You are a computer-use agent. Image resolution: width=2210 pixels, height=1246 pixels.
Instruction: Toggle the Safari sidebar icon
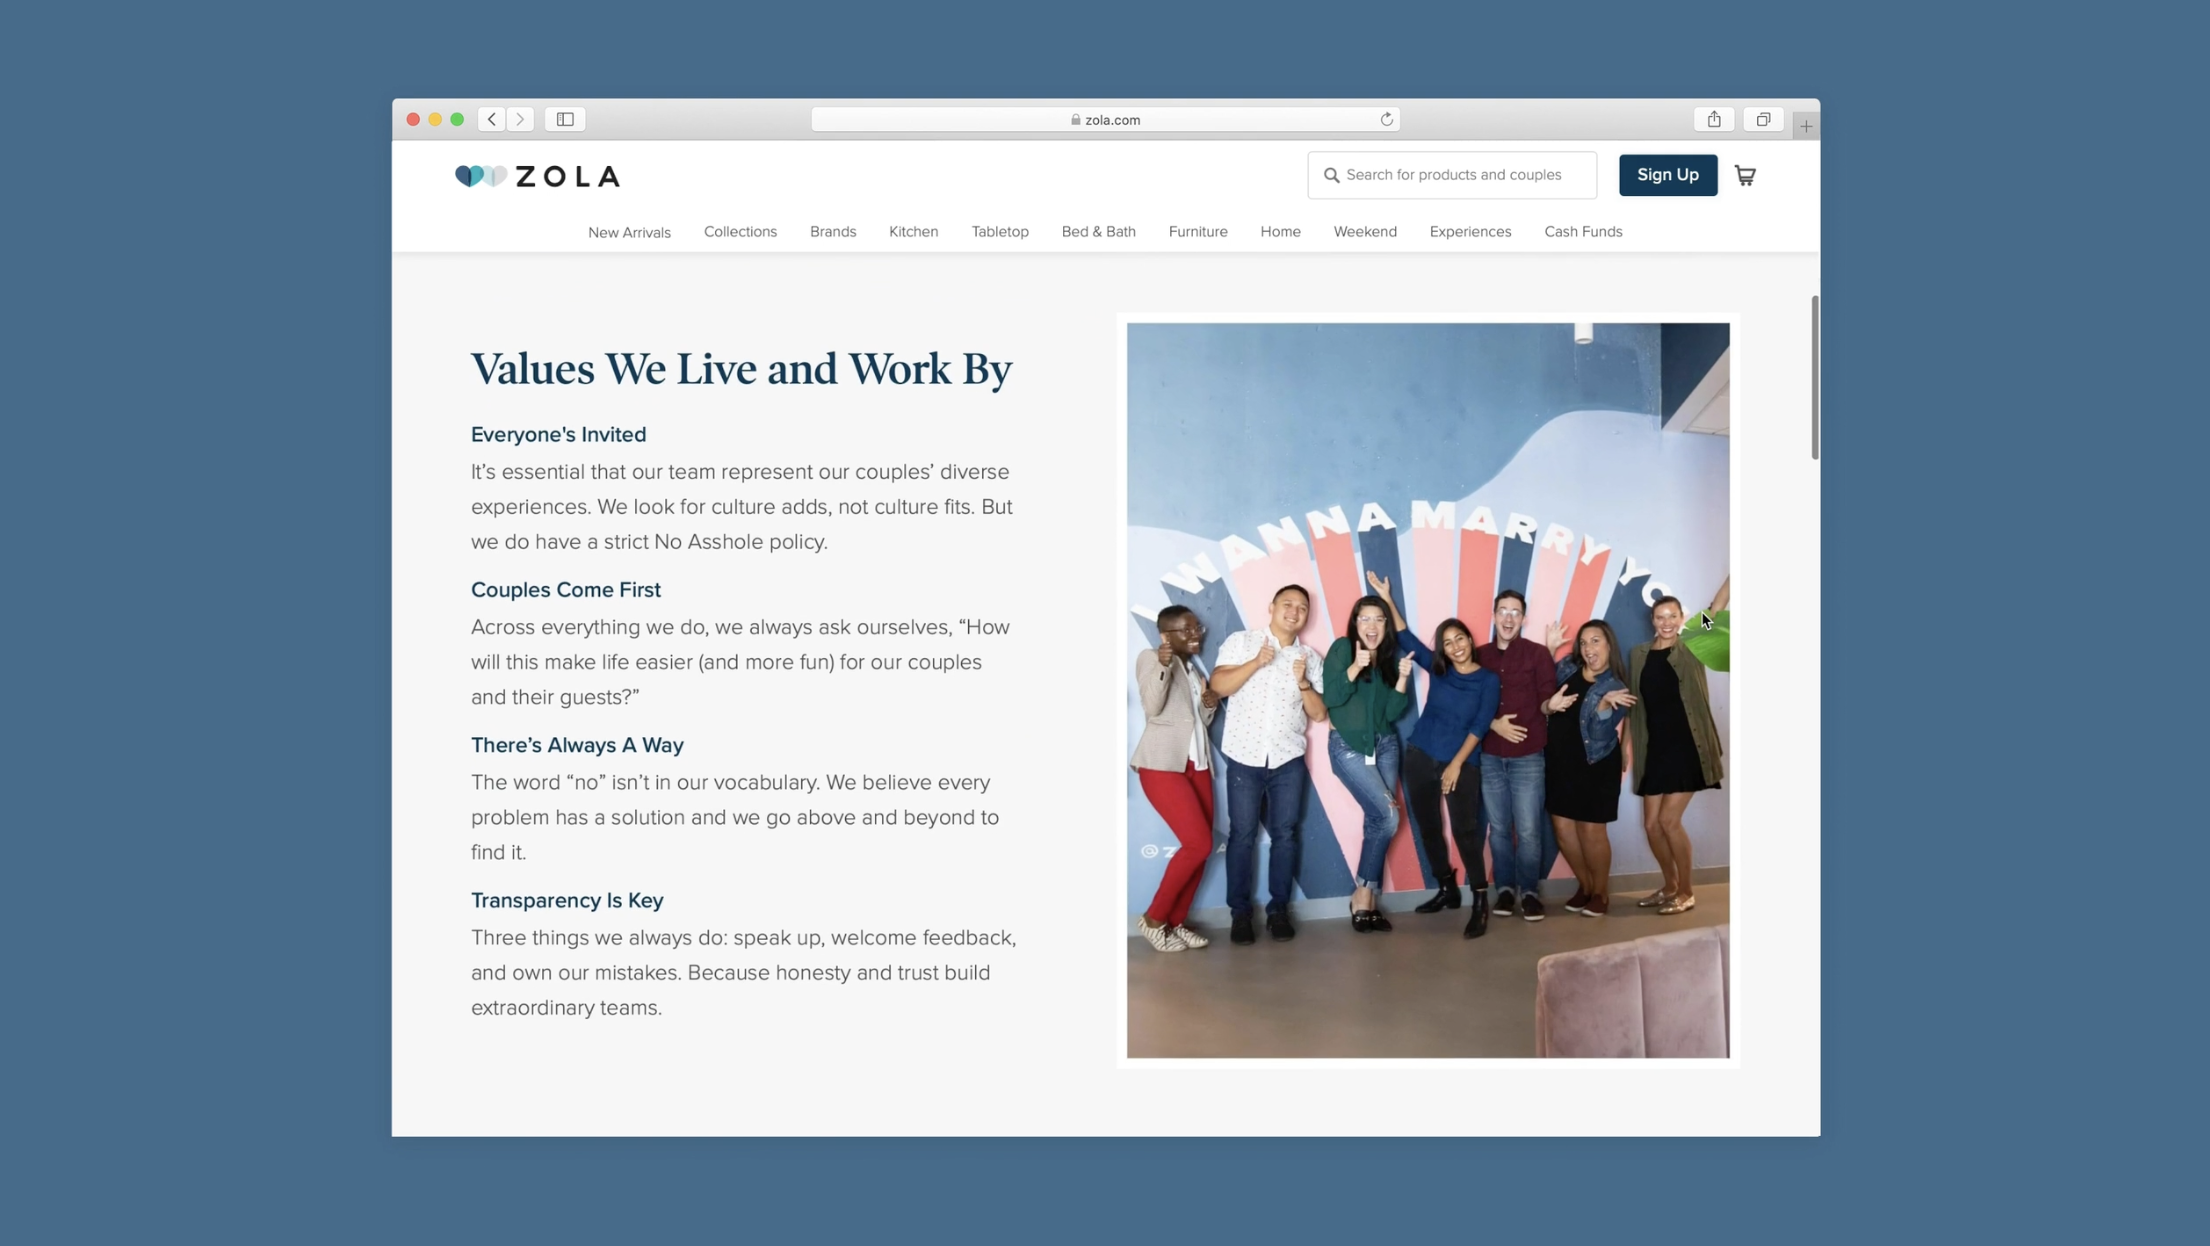[565, 119]
